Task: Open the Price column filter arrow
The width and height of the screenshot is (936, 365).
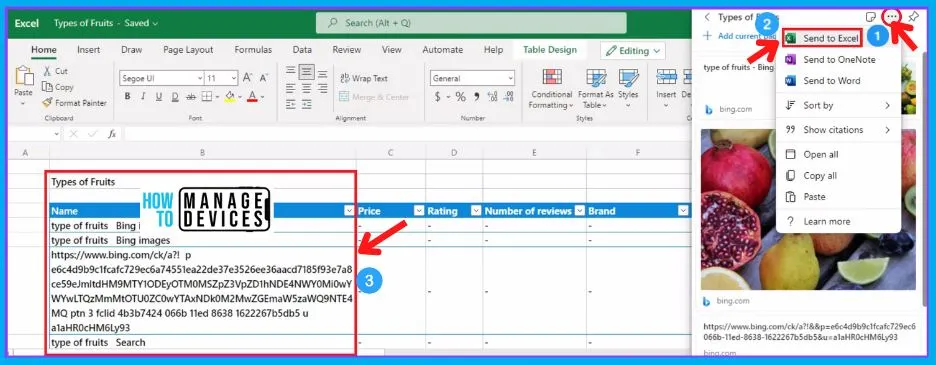Action: [x=418, y=211]
